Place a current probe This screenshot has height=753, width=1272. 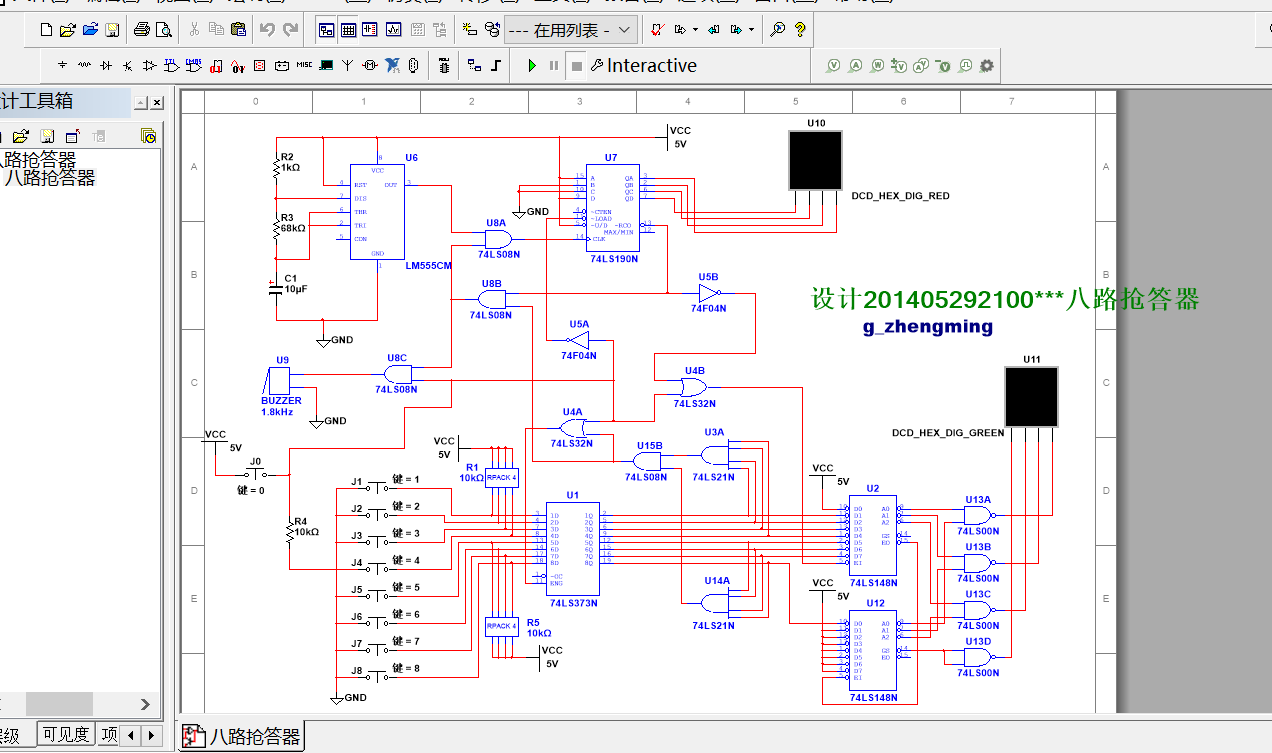tap(855, 65)
